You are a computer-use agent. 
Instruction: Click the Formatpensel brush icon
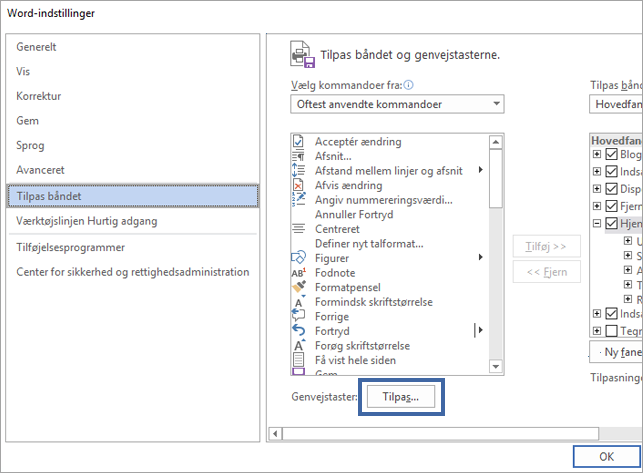click(299, 287)
